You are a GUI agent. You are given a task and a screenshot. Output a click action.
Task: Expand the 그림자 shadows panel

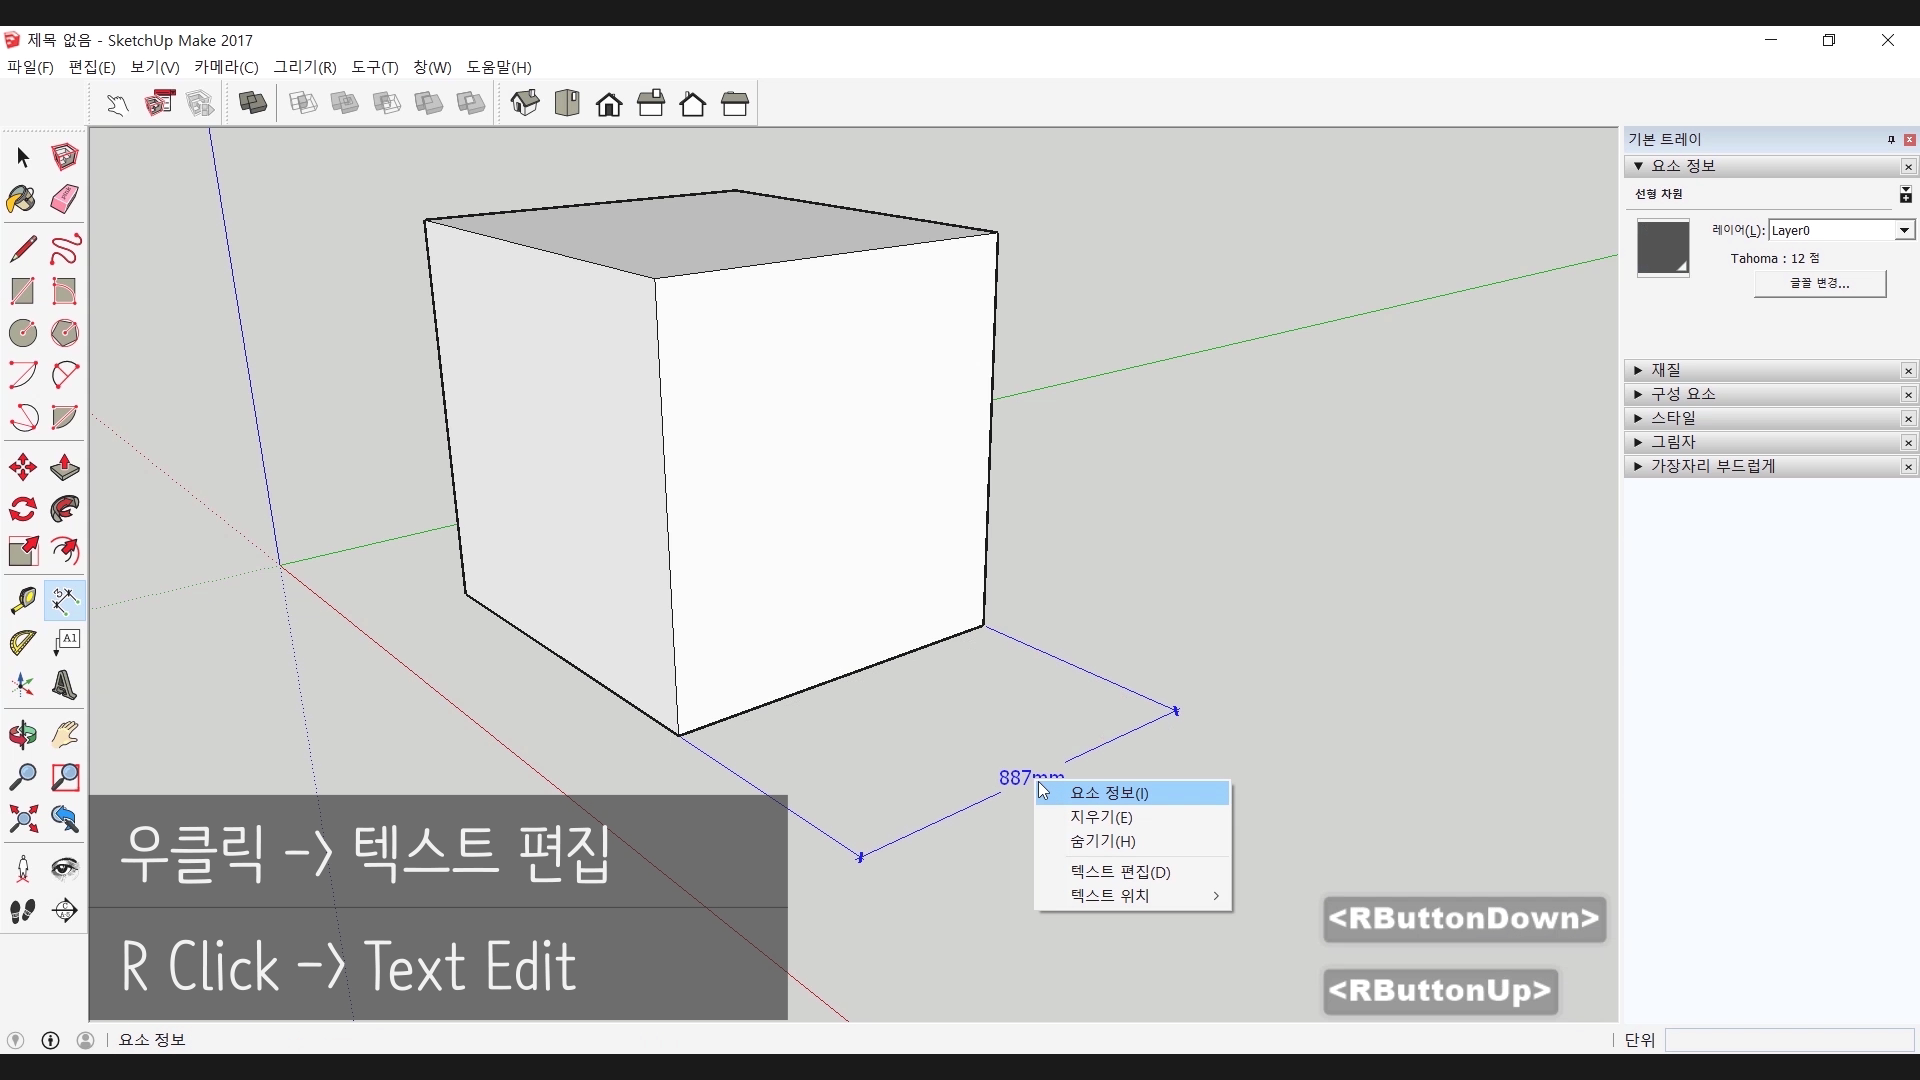coord(1672,442)
